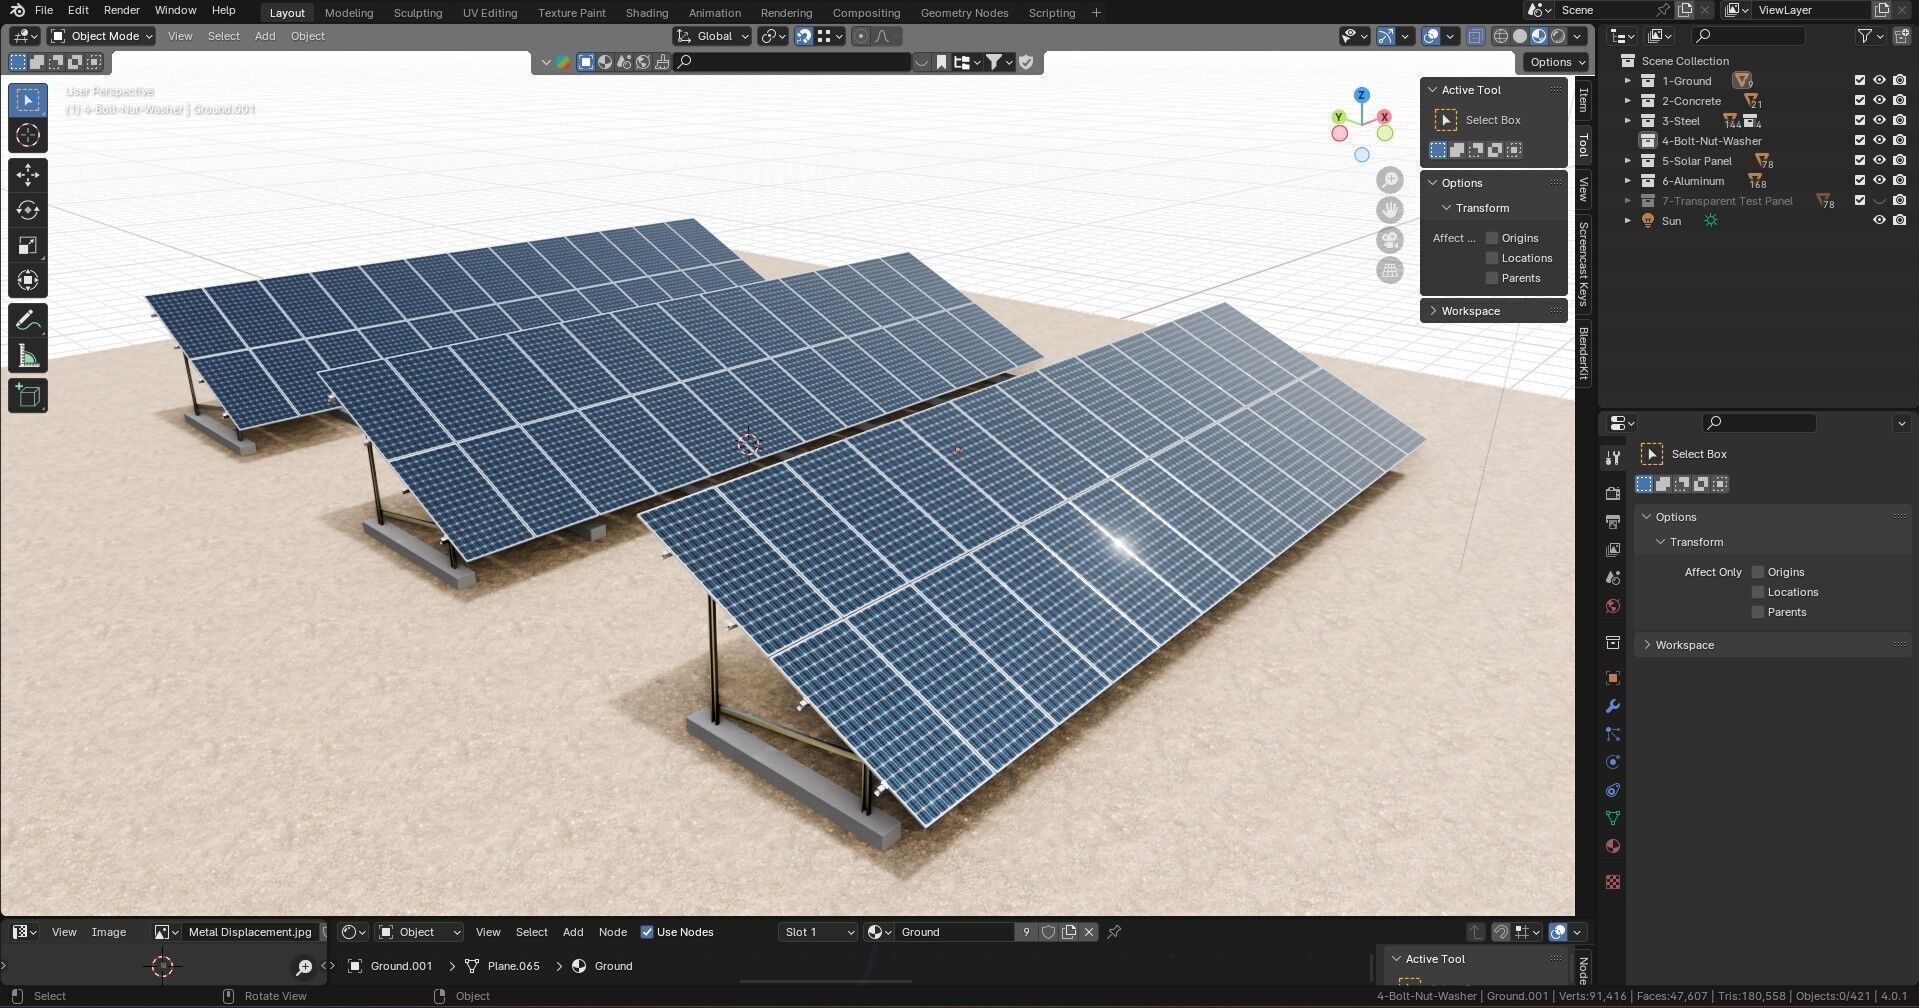Show 7-Transparent Test Panel in viewport

coord(1879,201)
